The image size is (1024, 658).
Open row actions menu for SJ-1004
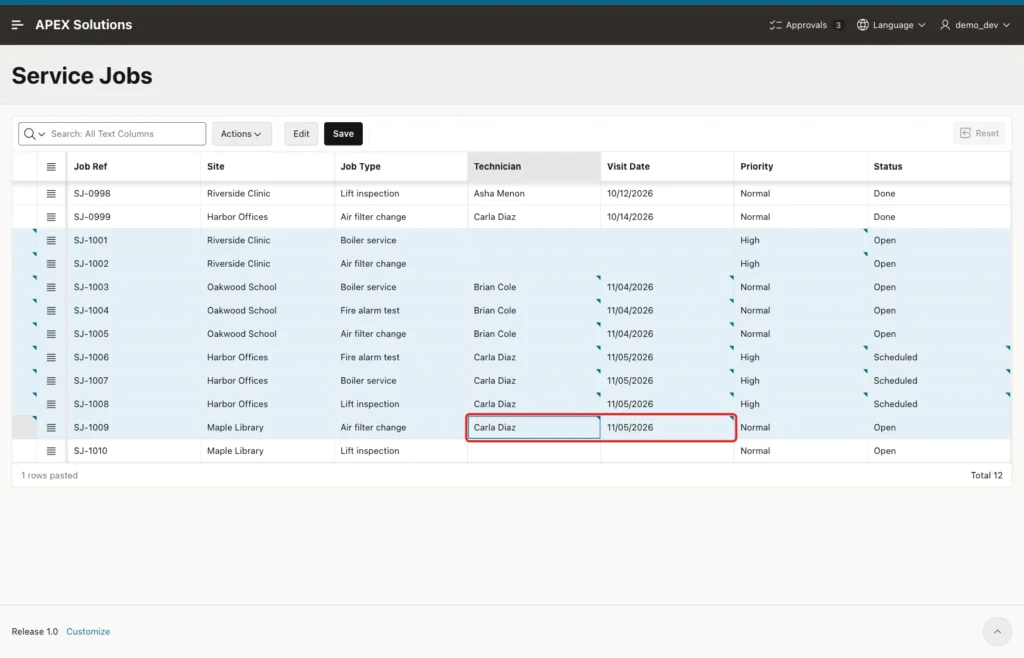point(51,311)
